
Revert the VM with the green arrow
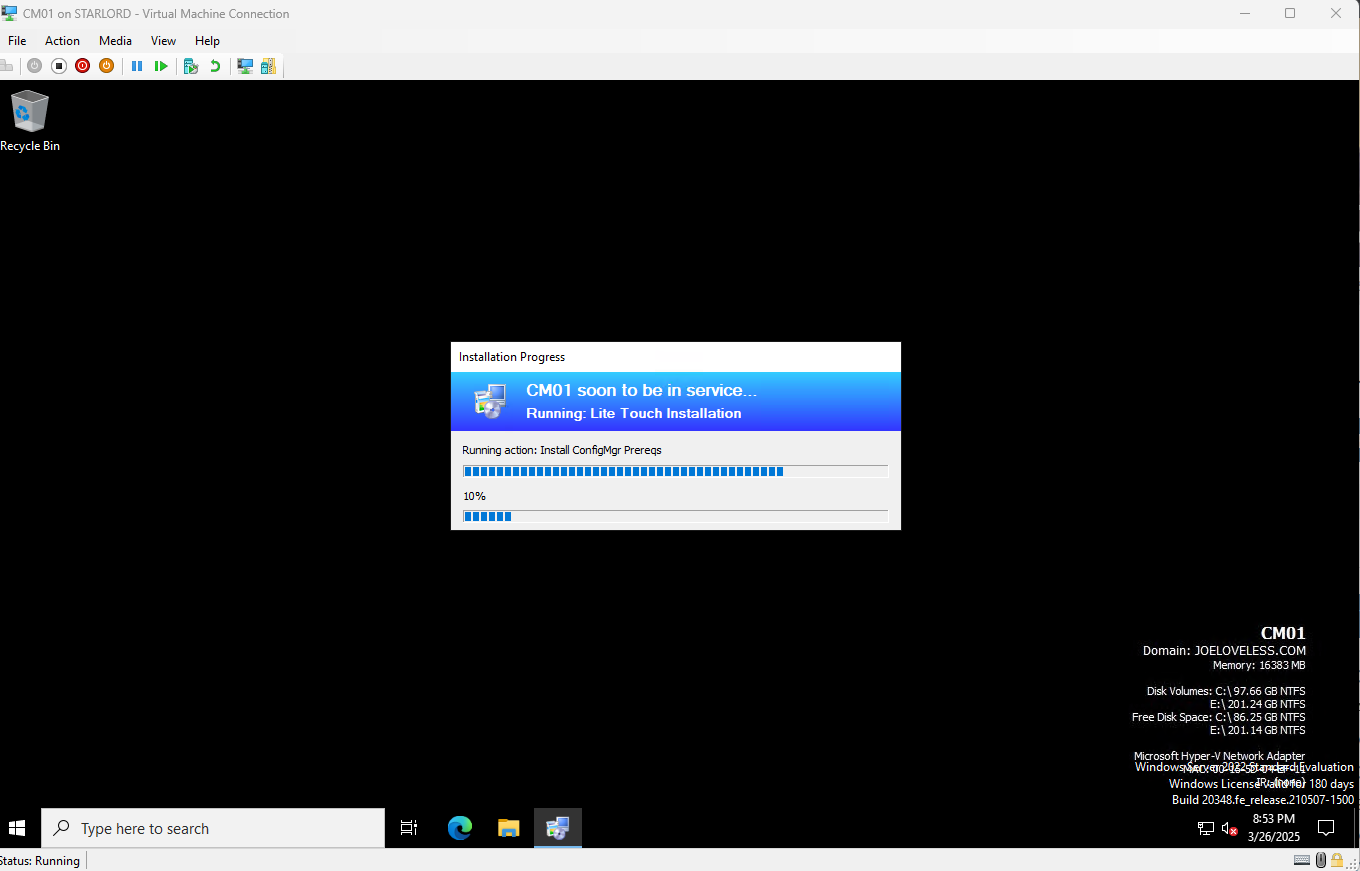[x=214, y=66]
